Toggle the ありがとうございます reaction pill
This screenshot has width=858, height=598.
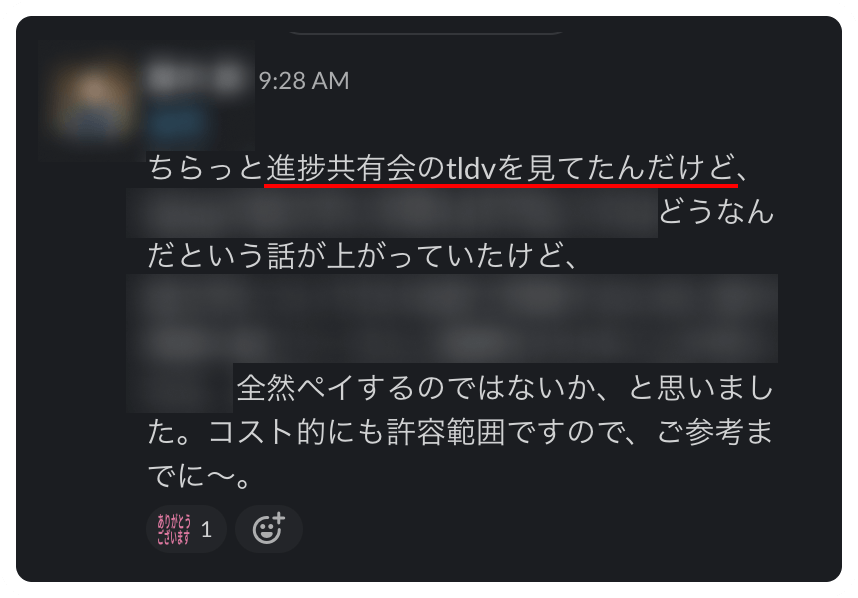tap(186, 529)
